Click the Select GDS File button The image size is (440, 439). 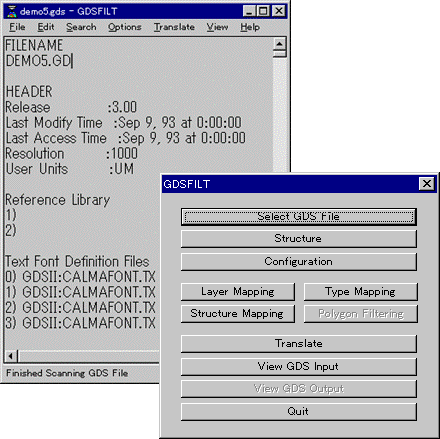pos(299,217)
